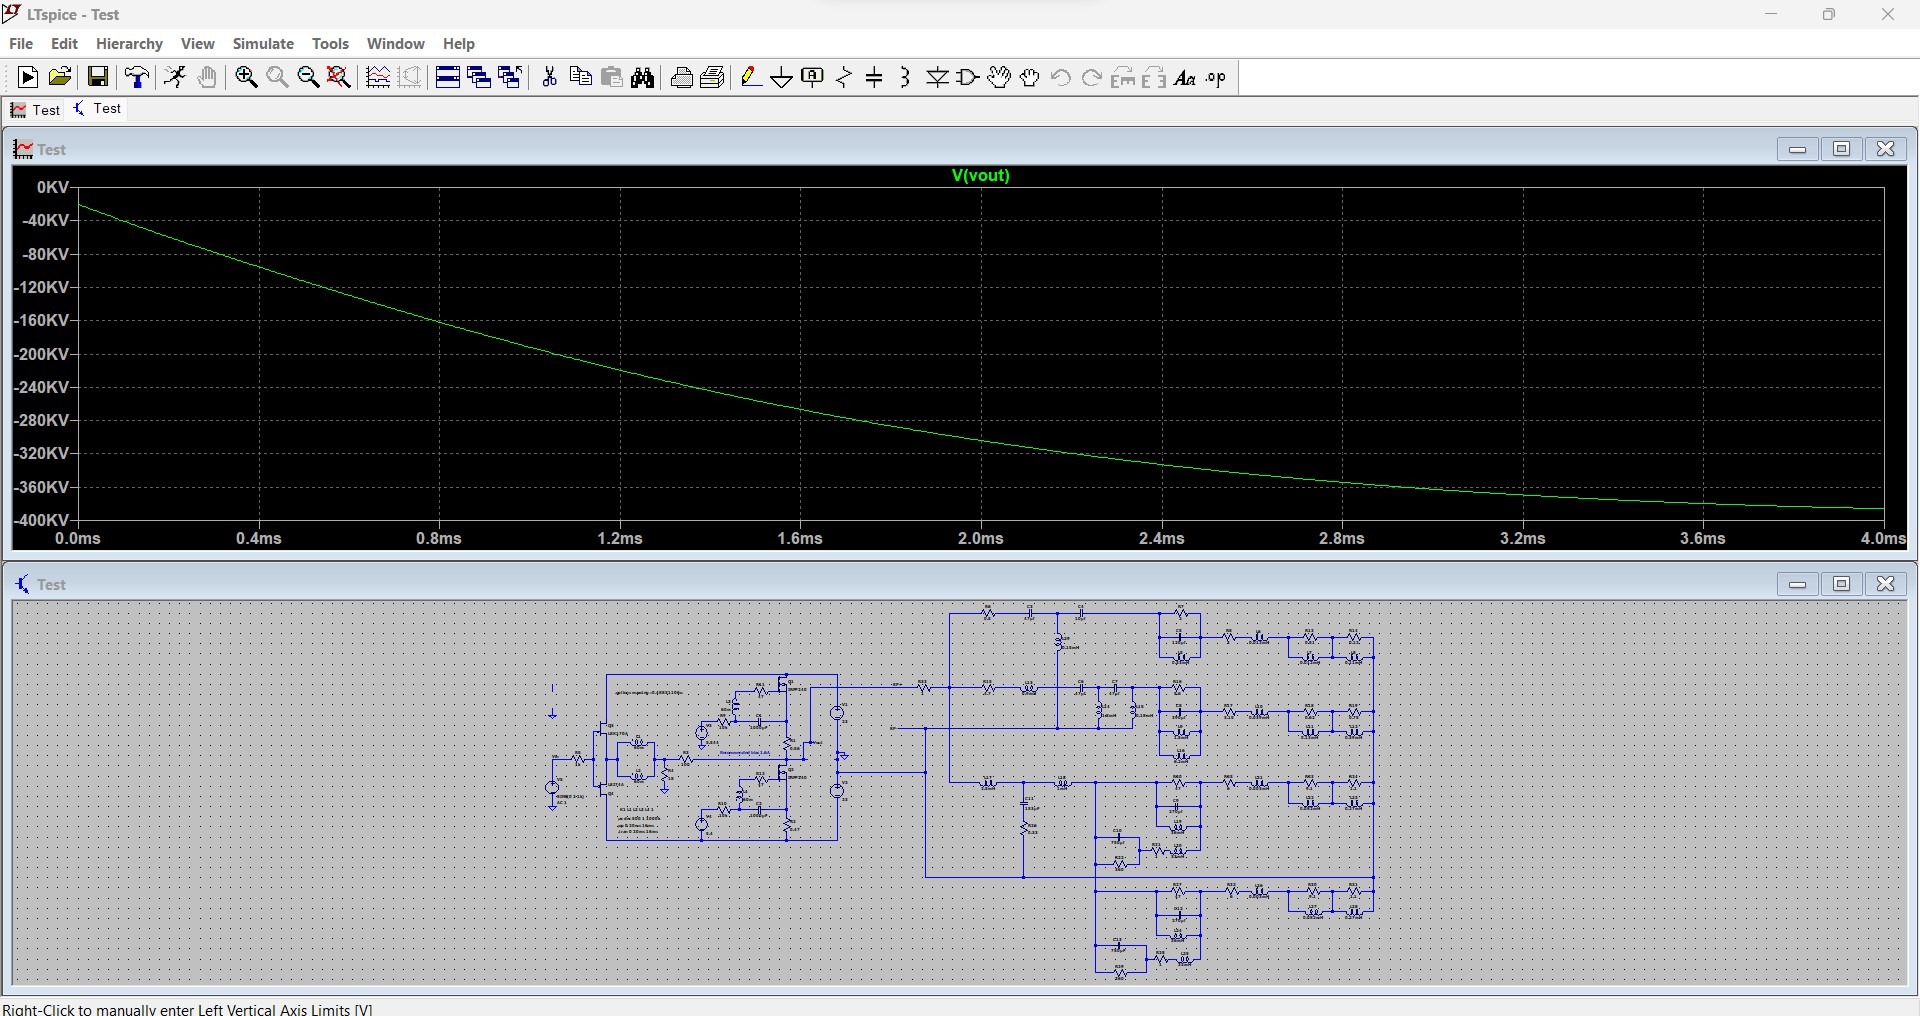Viewport: 1920px width, 1016px height.
Task: Click the Autorange waveform icon
Action: (378, 77)
